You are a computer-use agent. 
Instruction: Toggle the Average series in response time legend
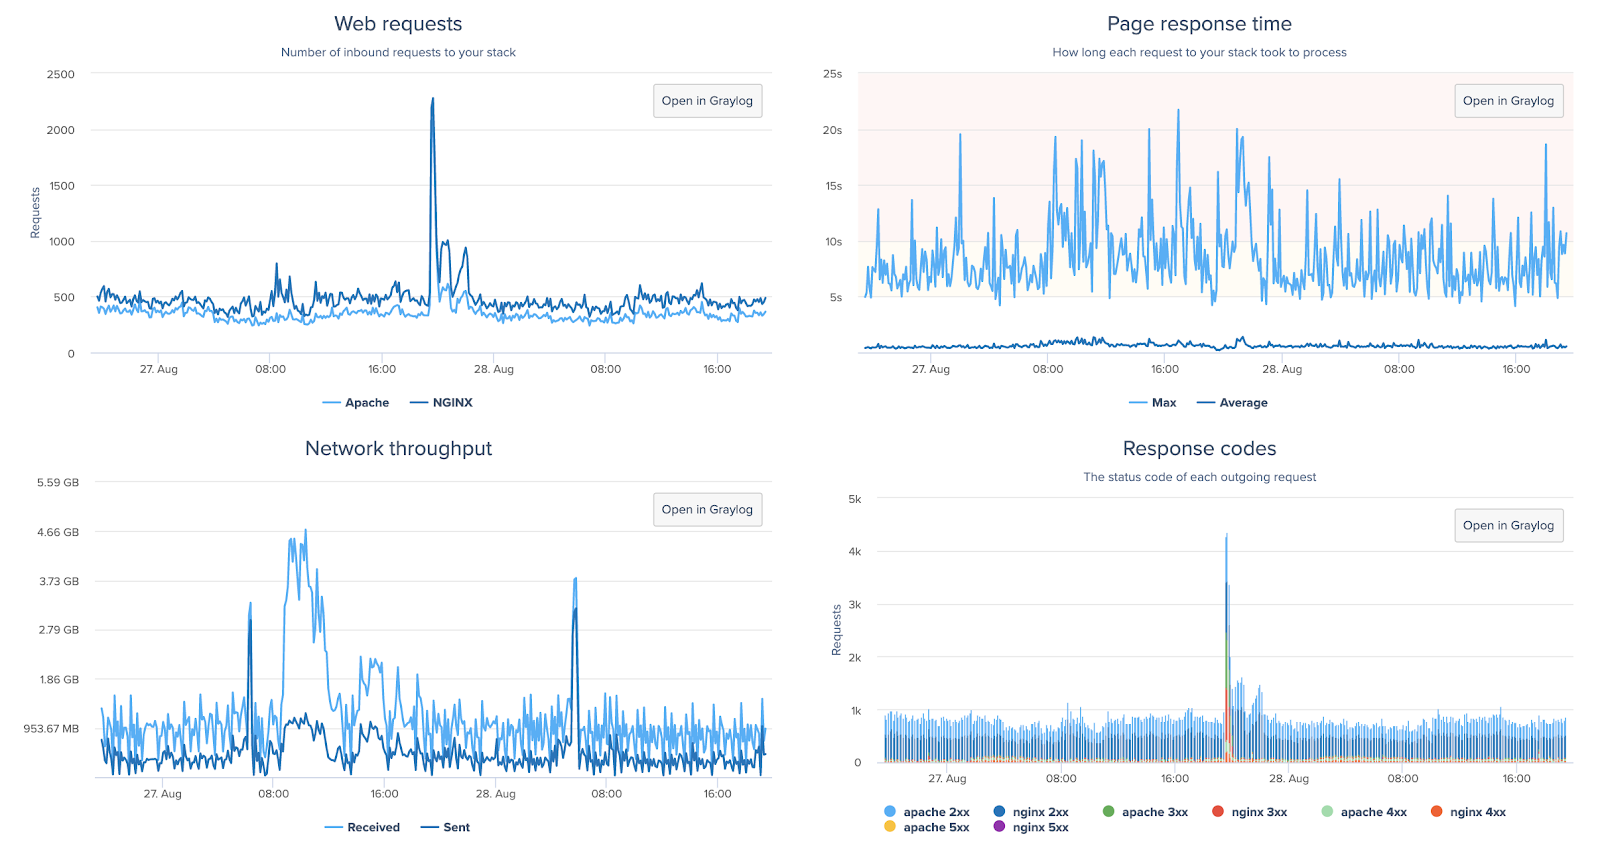[1232, 403]
